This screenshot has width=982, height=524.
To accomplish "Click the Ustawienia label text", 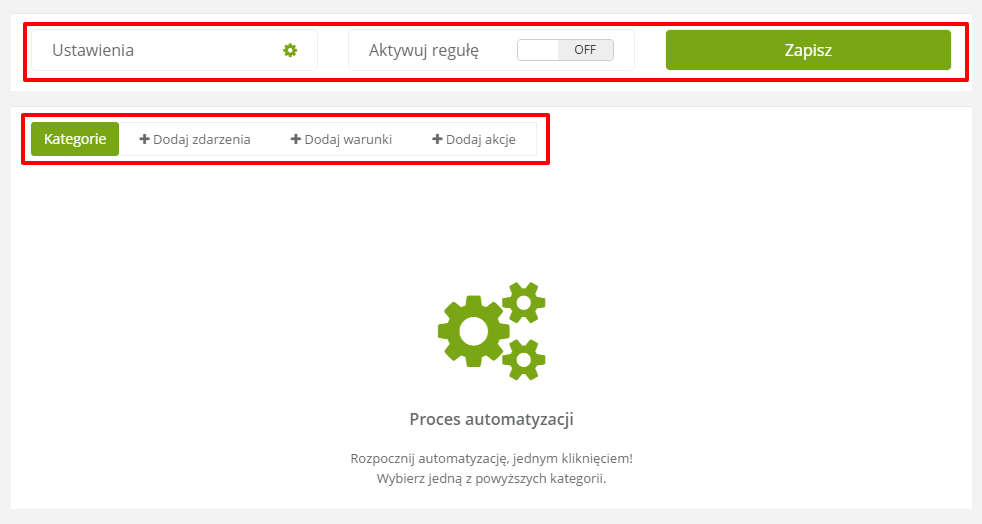I will (93, 50).
